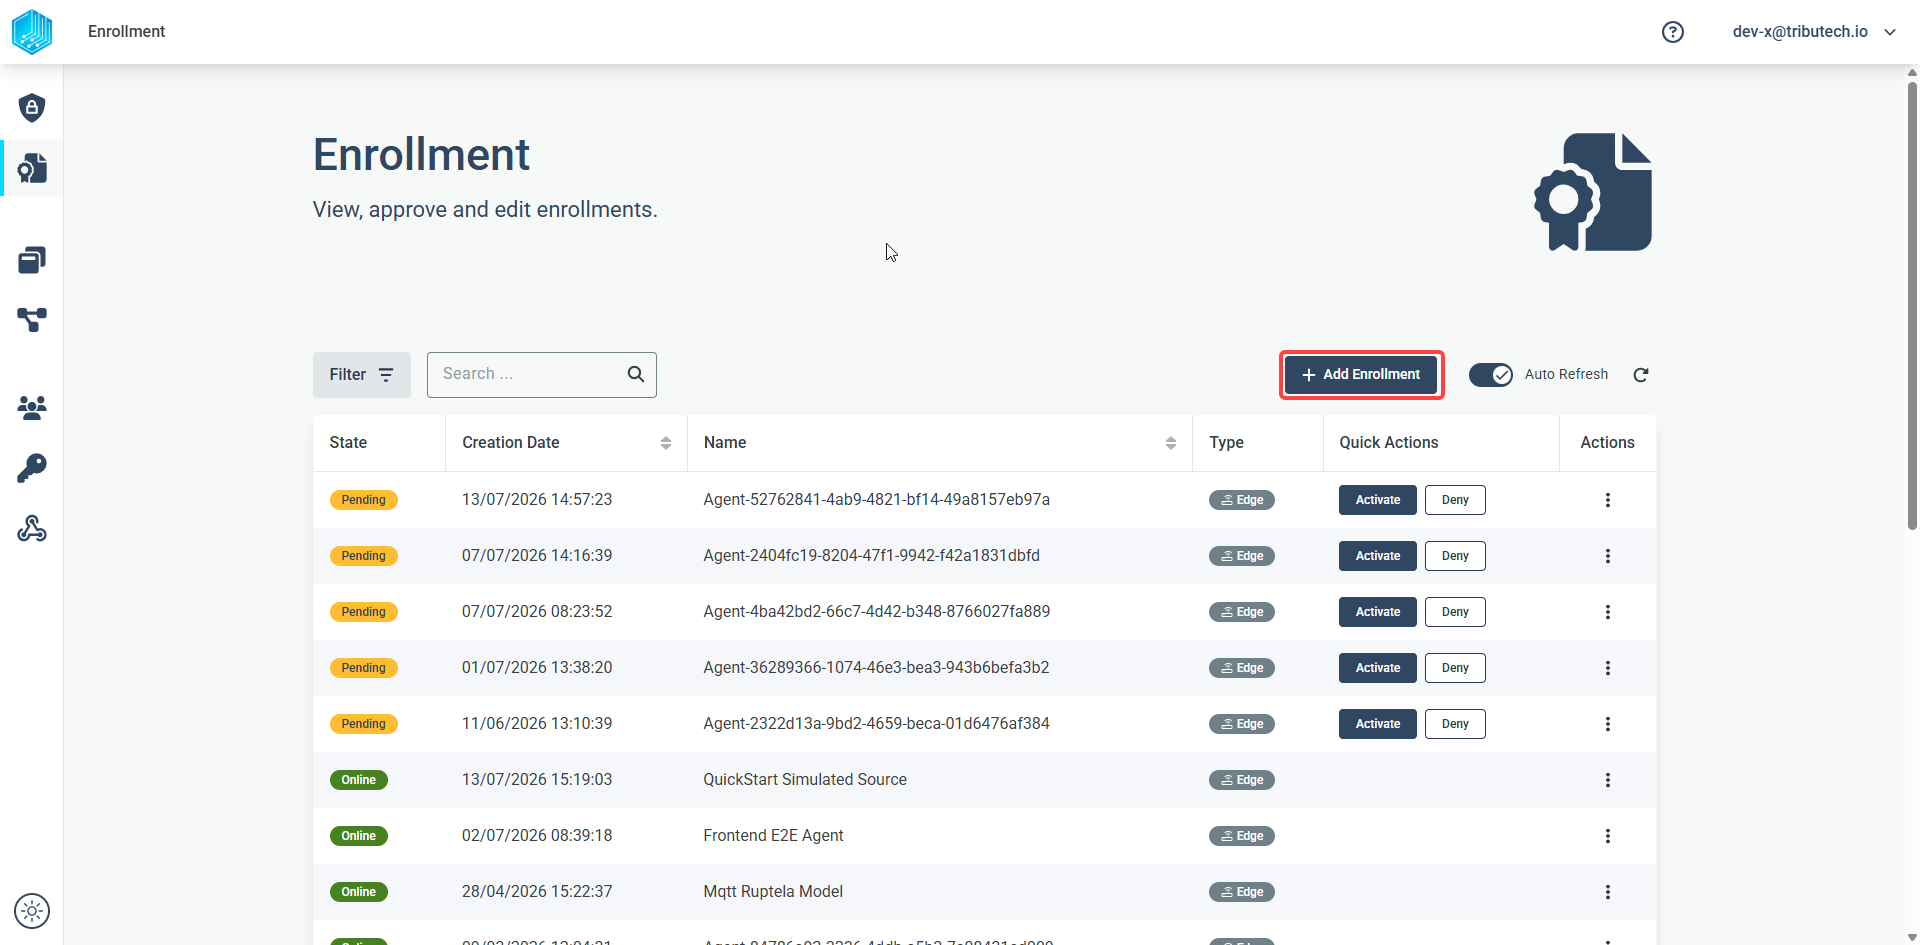
Task: Activate enrollment Agent-2404fc19
Action: point(1377,556)
